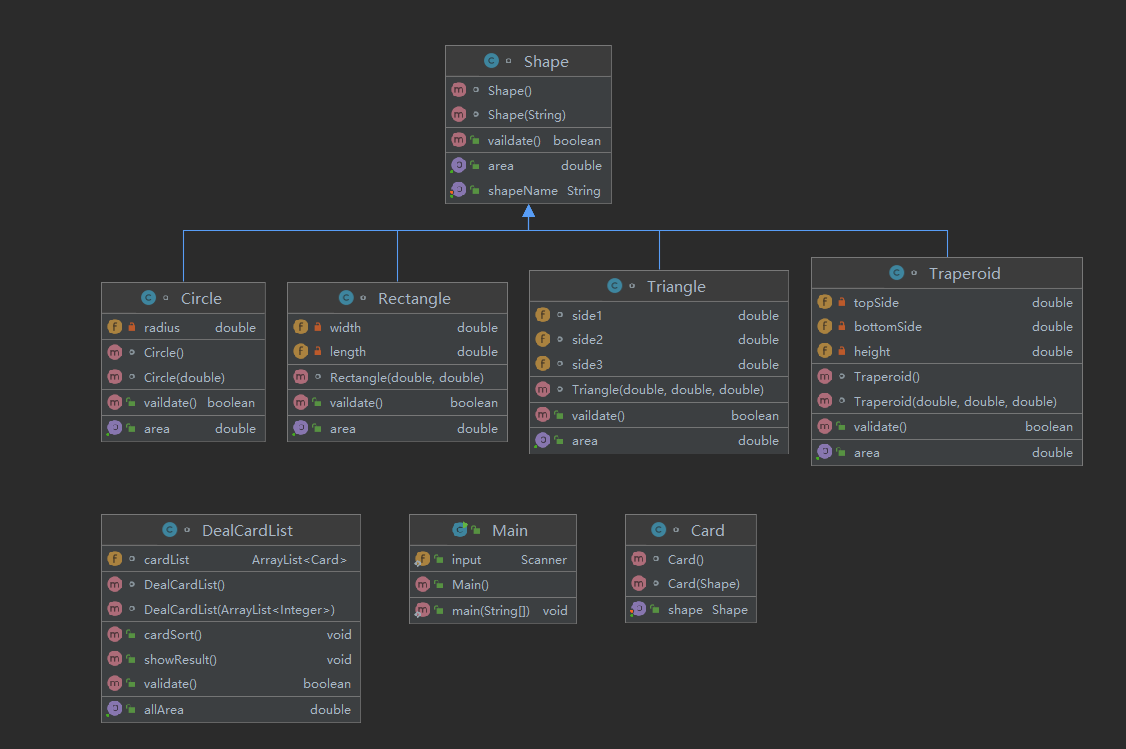
Task: Click the inheritance arrowhead below Shape
Action: [x=529, y=210]
